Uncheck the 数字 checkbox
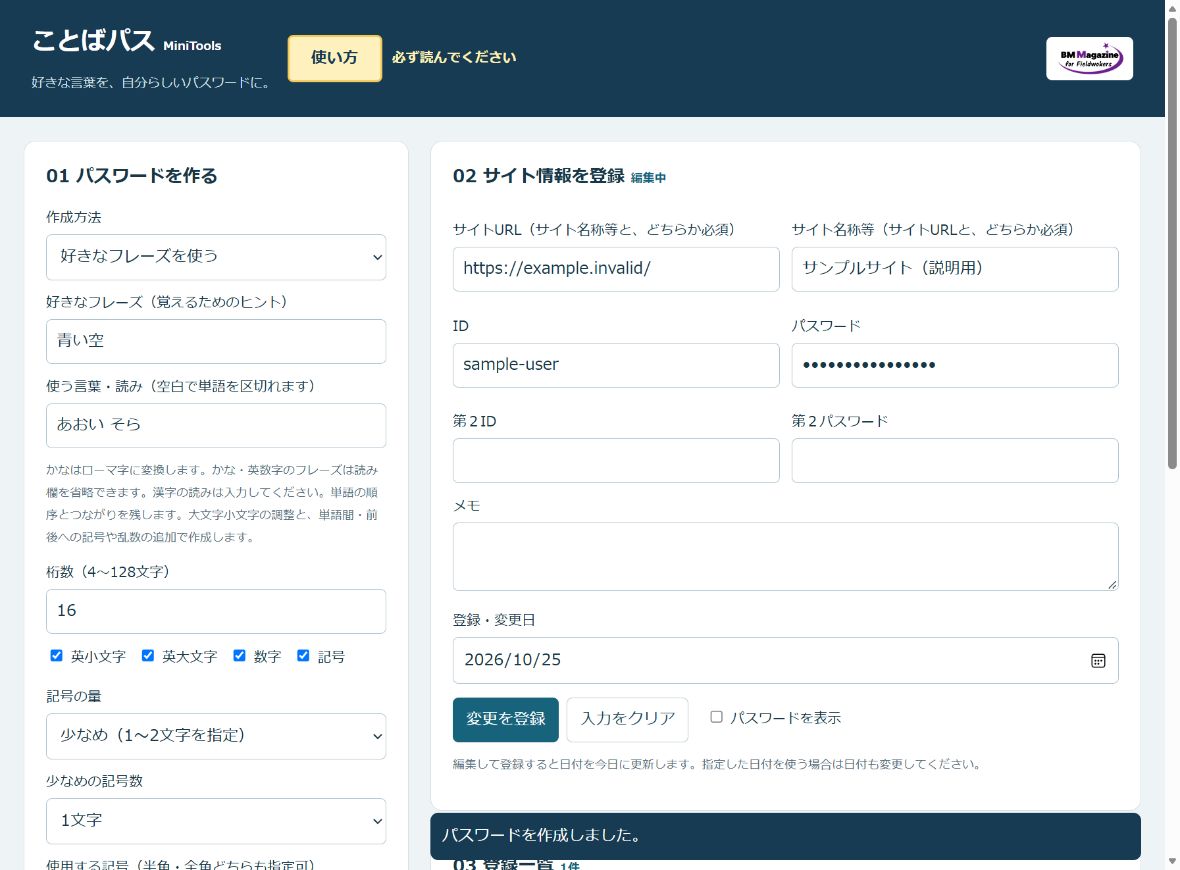The image size is (1180, 870). click(239, 656)
